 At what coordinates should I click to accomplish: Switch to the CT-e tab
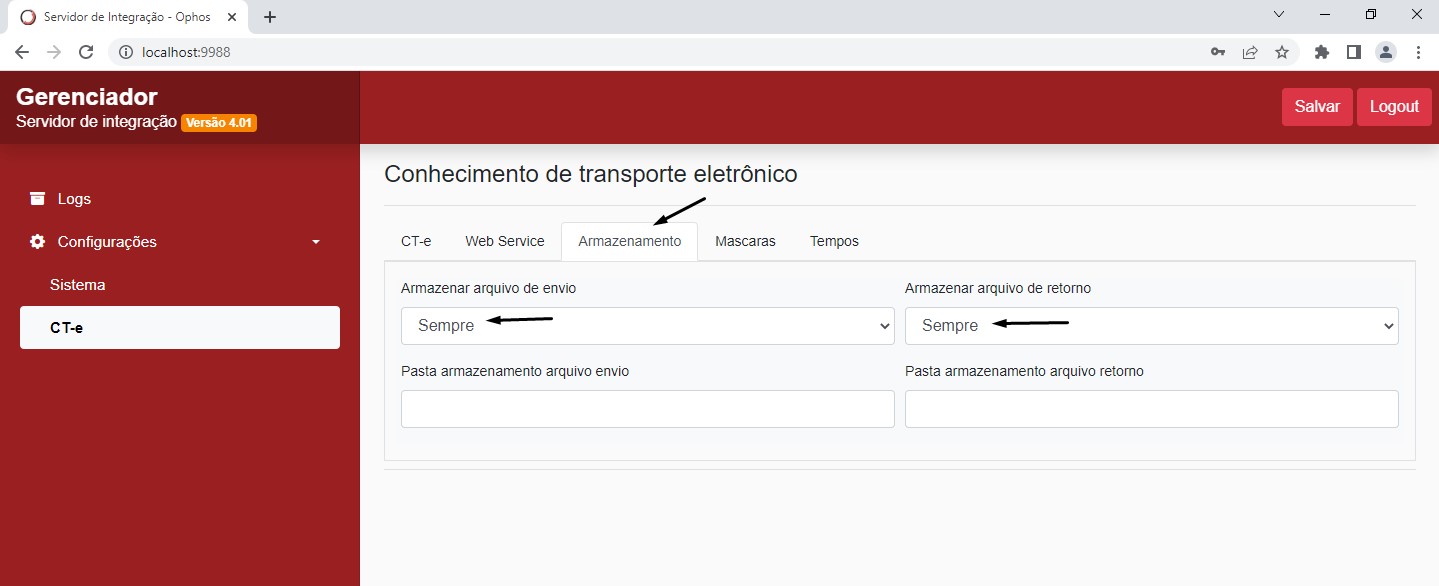pyautogui.click(x=416, y=241)
